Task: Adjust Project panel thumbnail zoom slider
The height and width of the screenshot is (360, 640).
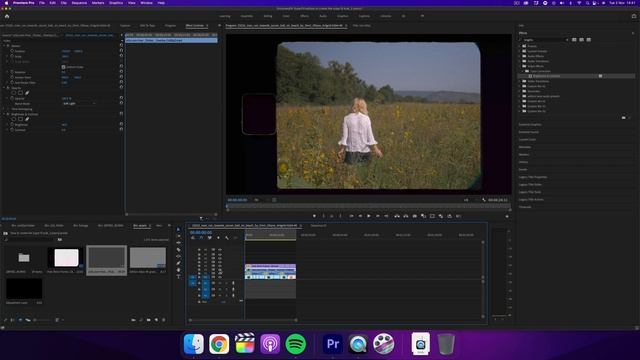Action: [x=43, y=320]
